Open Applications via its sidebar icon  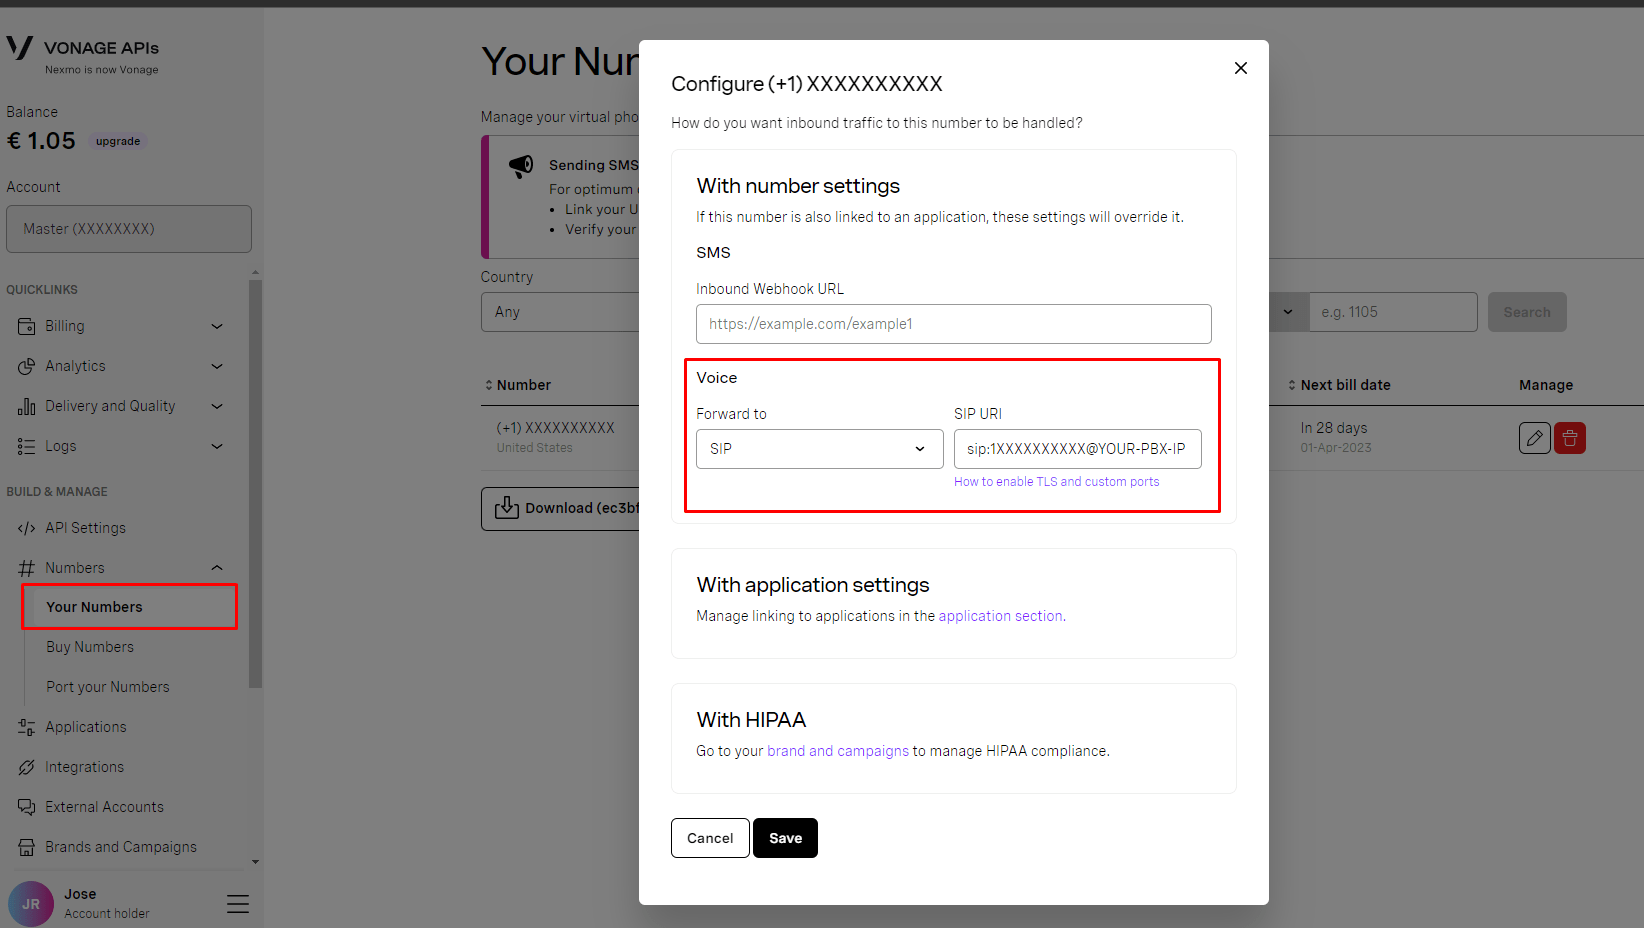[26, 726]
